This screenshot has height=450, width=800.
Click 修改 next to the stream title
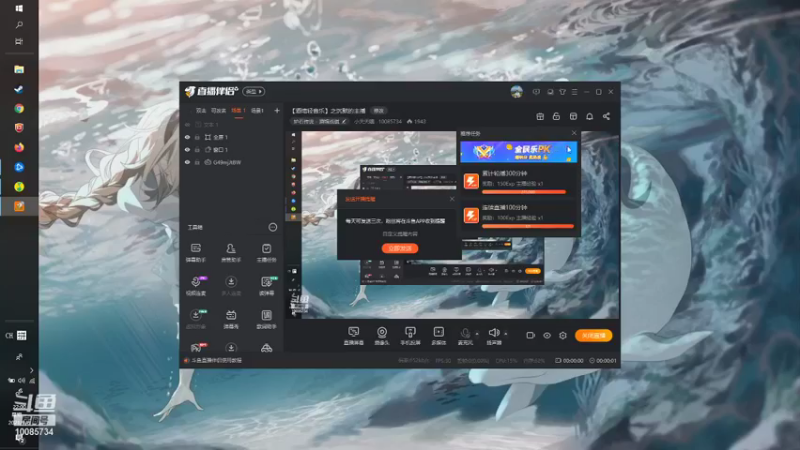[379, 111]
